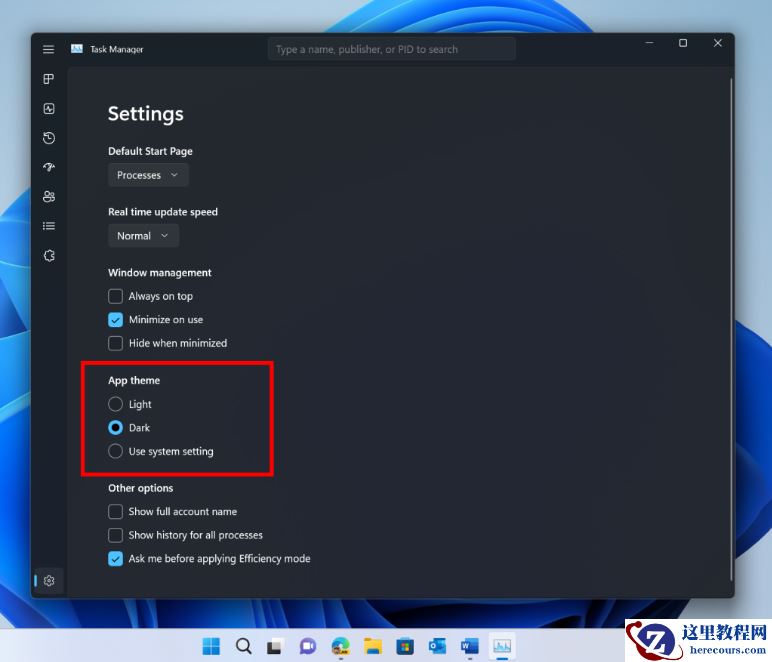Viewport: 772px width, 662px height.
Task: Uncheck Ask me before applying Efficiency mode
Action: click(115, 559)
